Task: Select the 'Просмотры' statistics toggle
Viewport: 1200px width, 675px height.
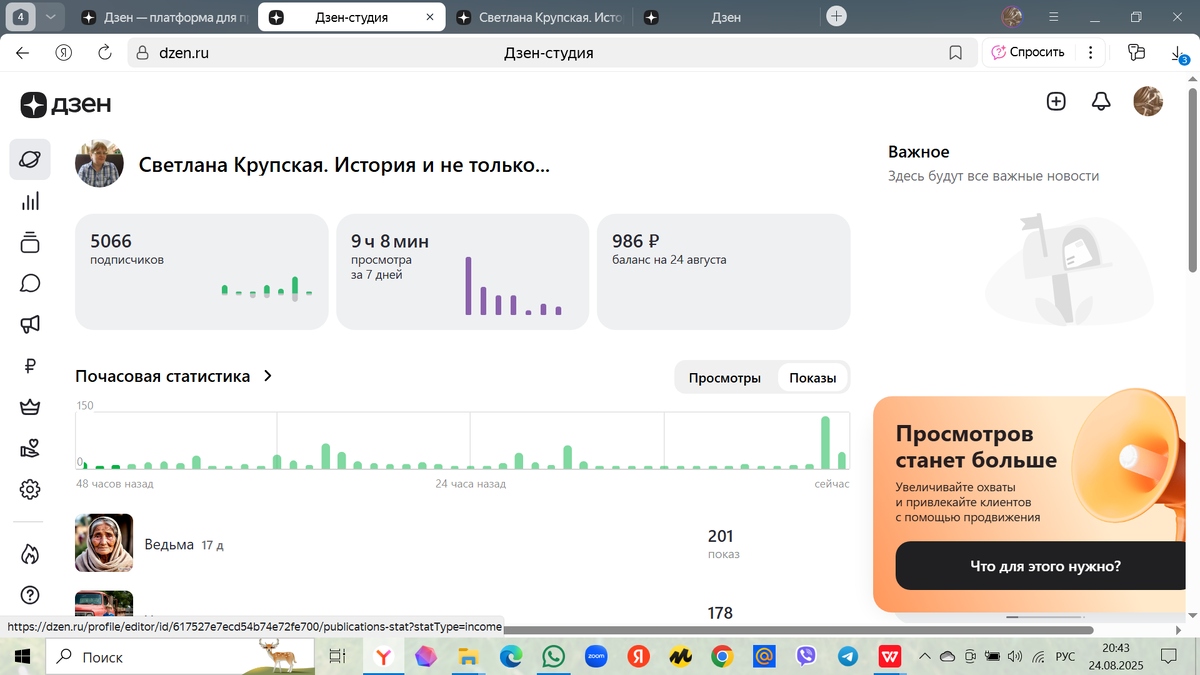Action: [725, 378]
